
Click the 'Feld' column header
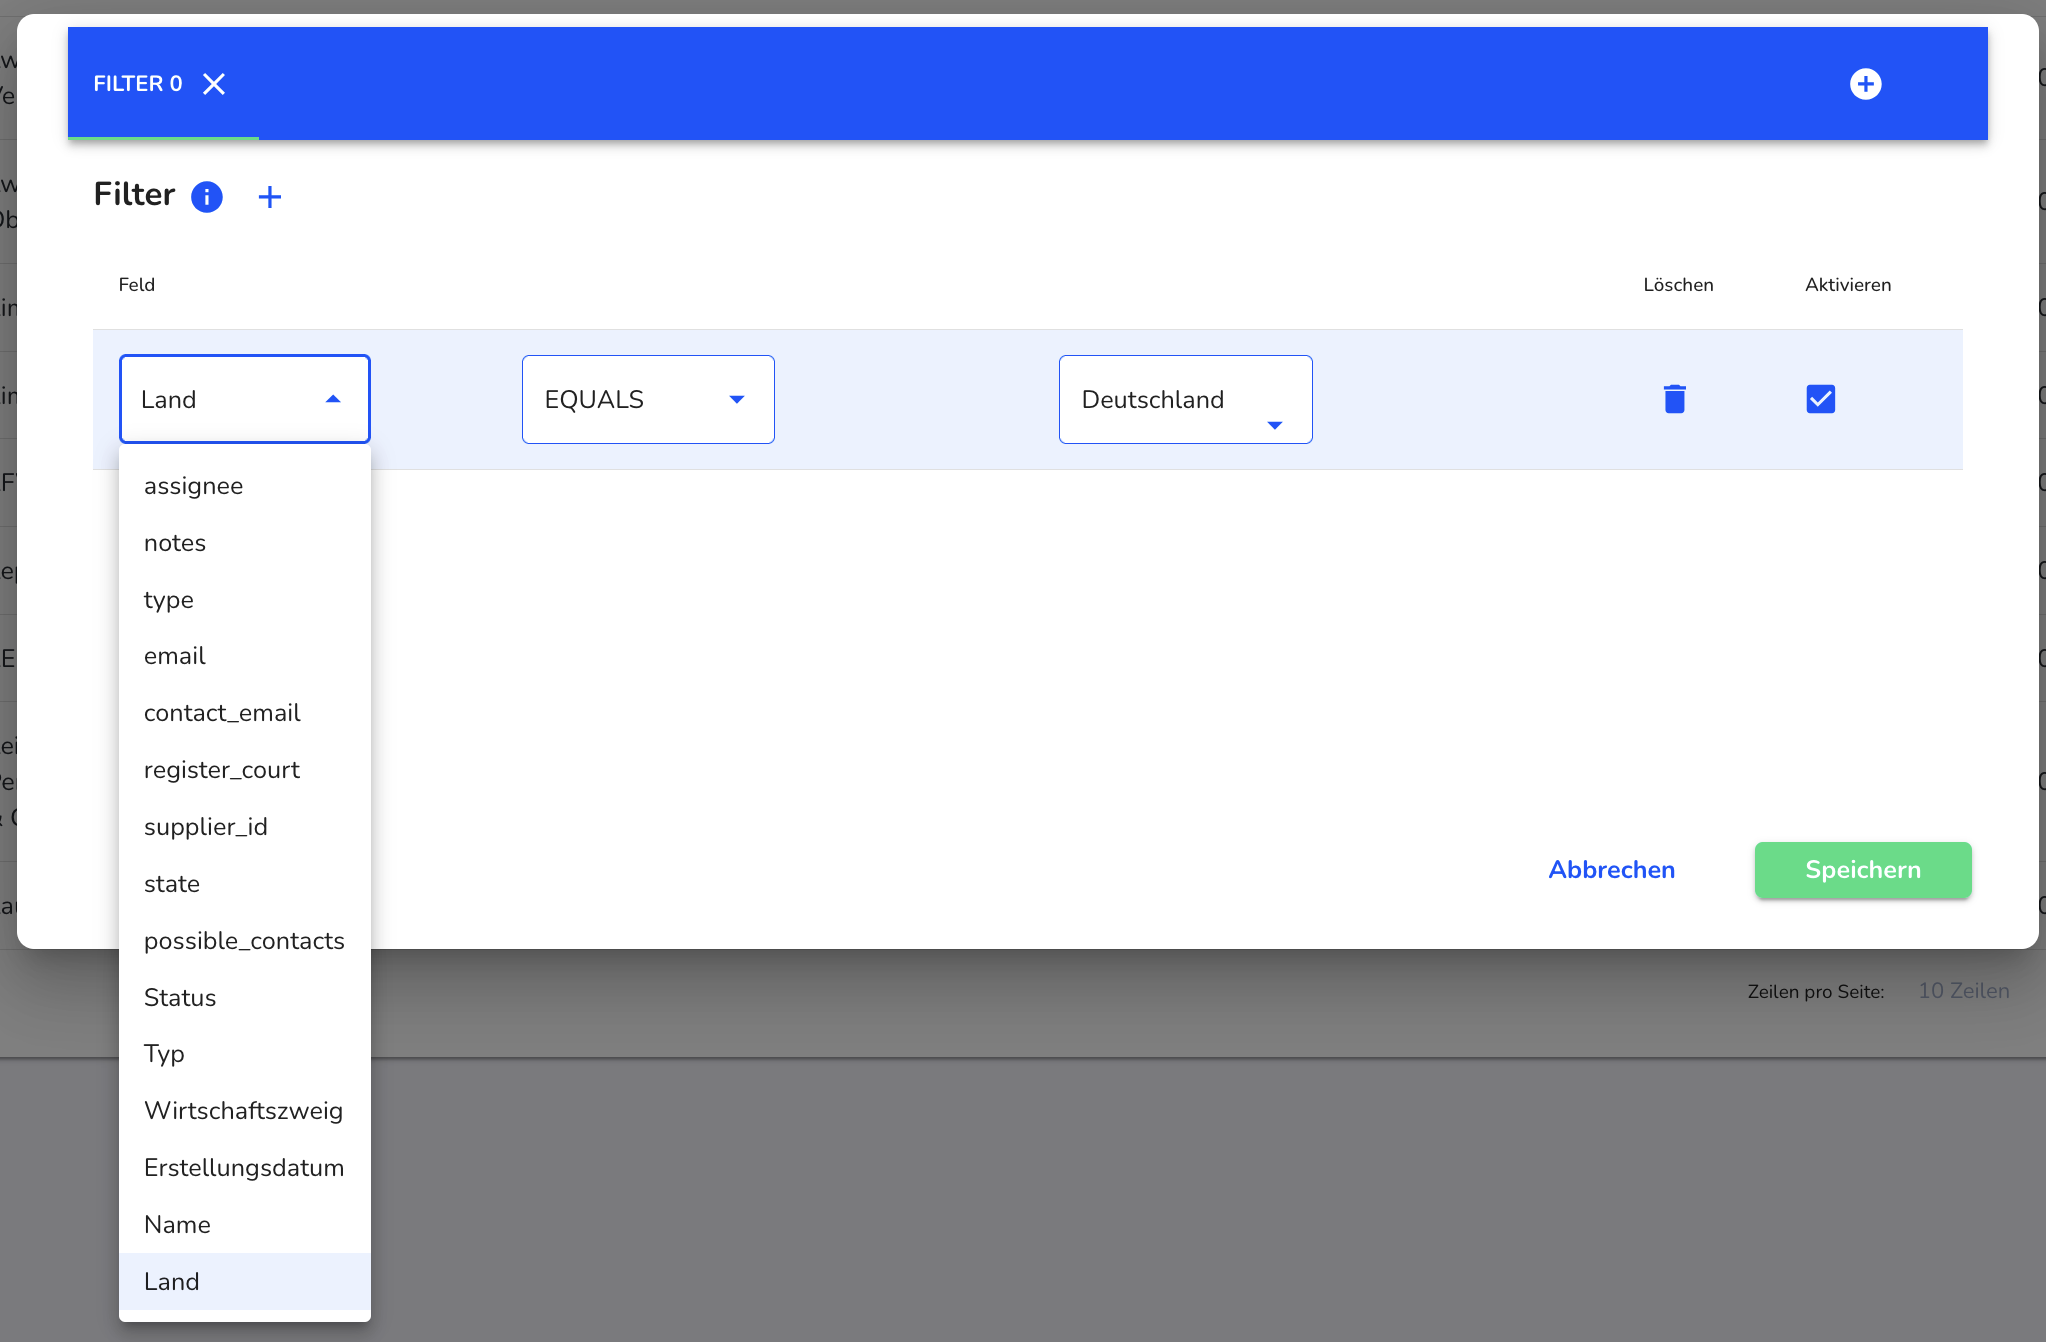coord(137,285)
